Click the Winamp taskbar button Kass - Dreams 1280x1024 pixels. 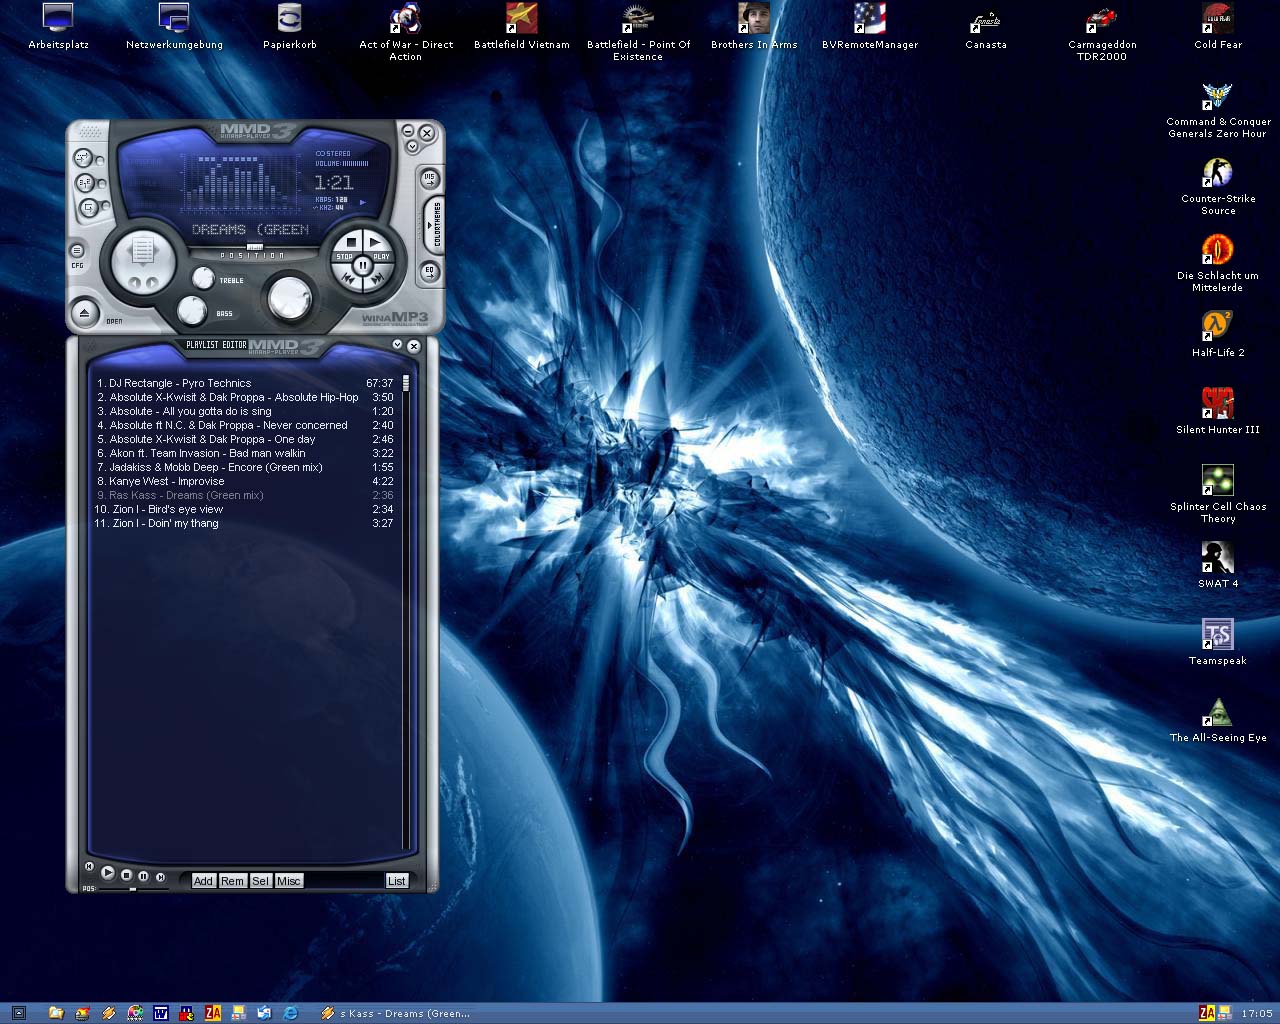(x=395, y=1013)
